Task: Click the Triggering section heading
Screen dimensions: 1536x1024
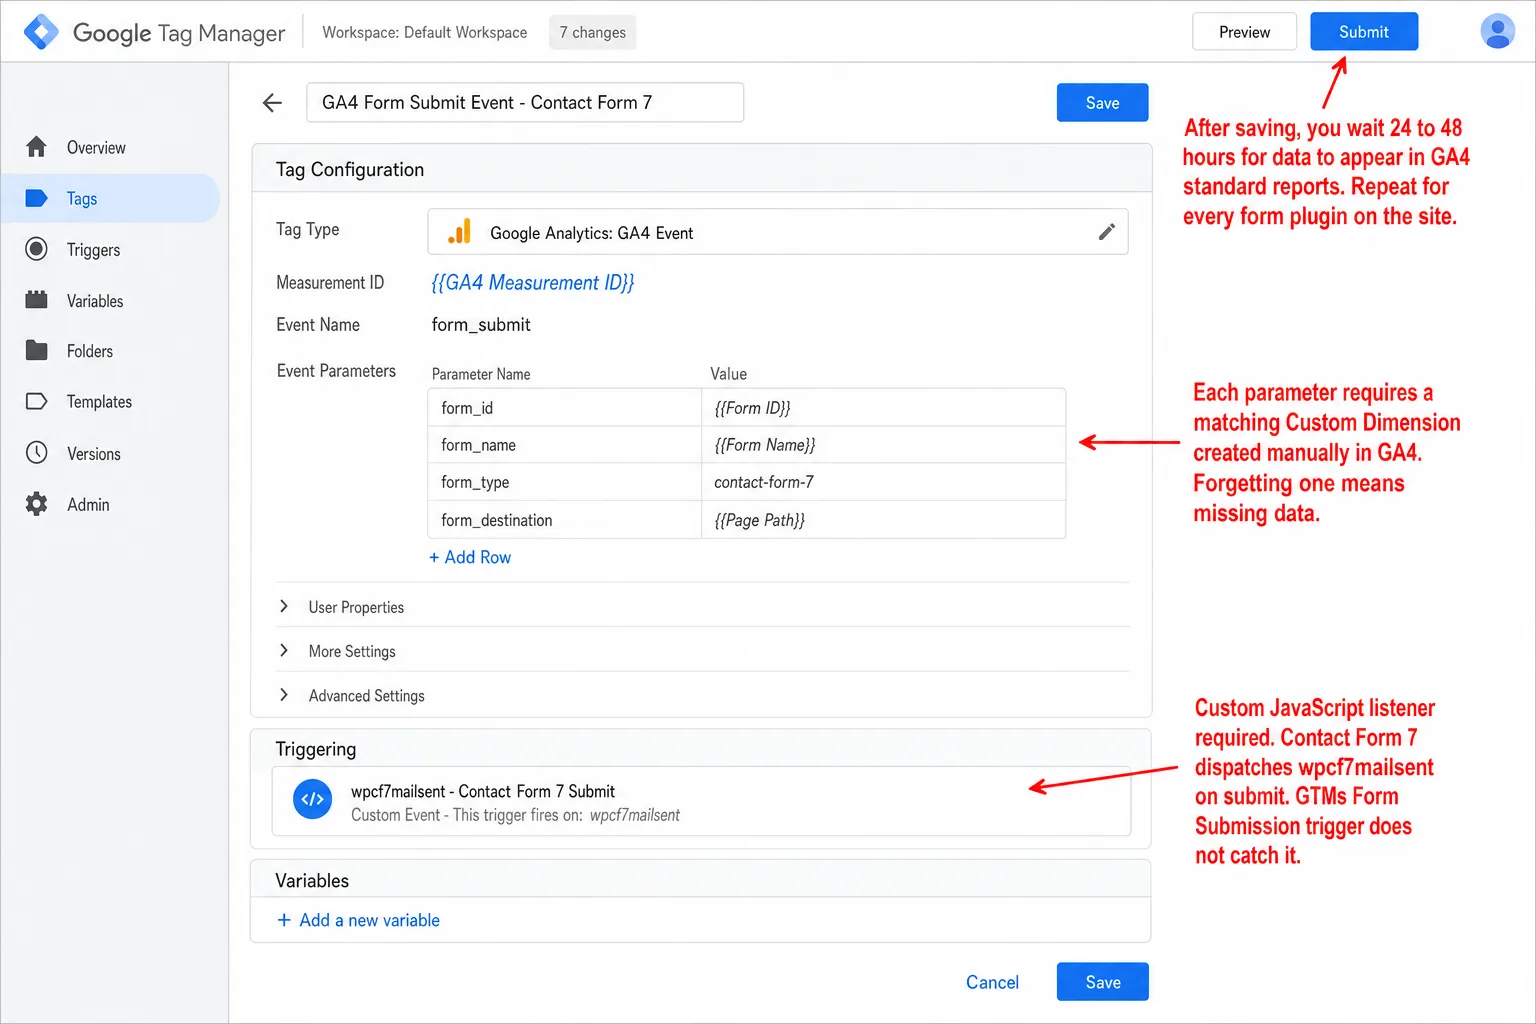Action: 316,749
